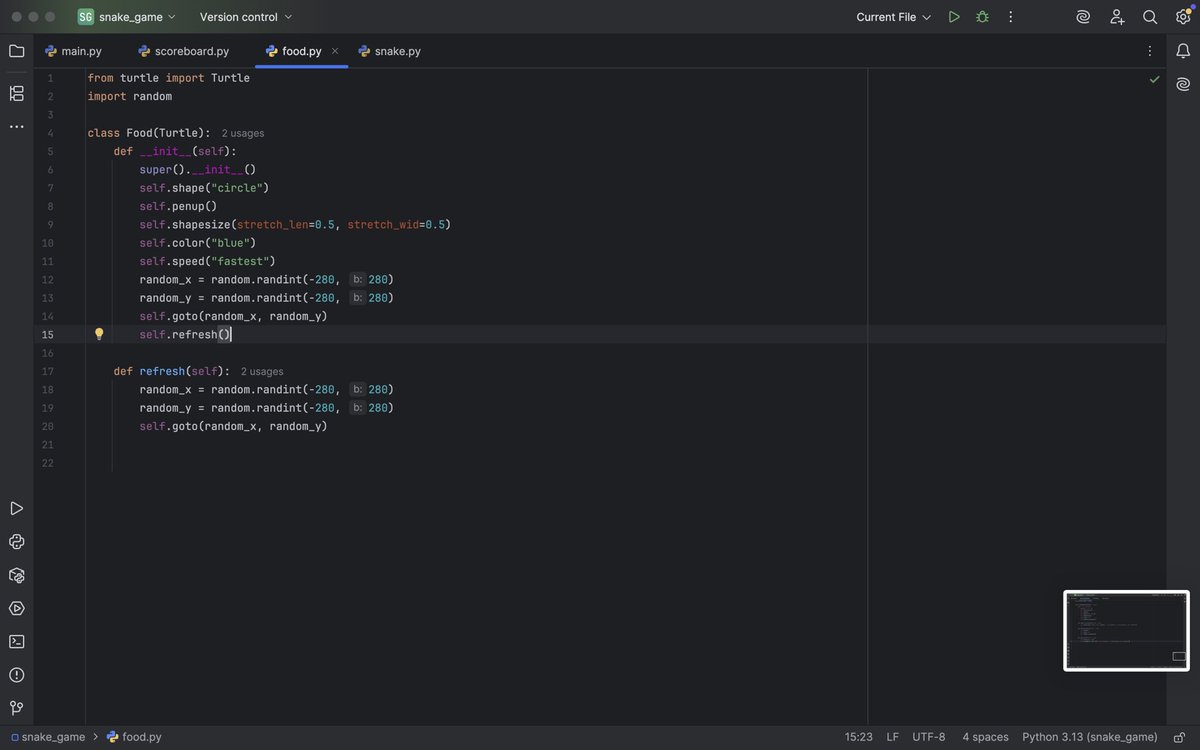
Task: Click the b: parameter hint on line 12
Action: coord(357,279)
